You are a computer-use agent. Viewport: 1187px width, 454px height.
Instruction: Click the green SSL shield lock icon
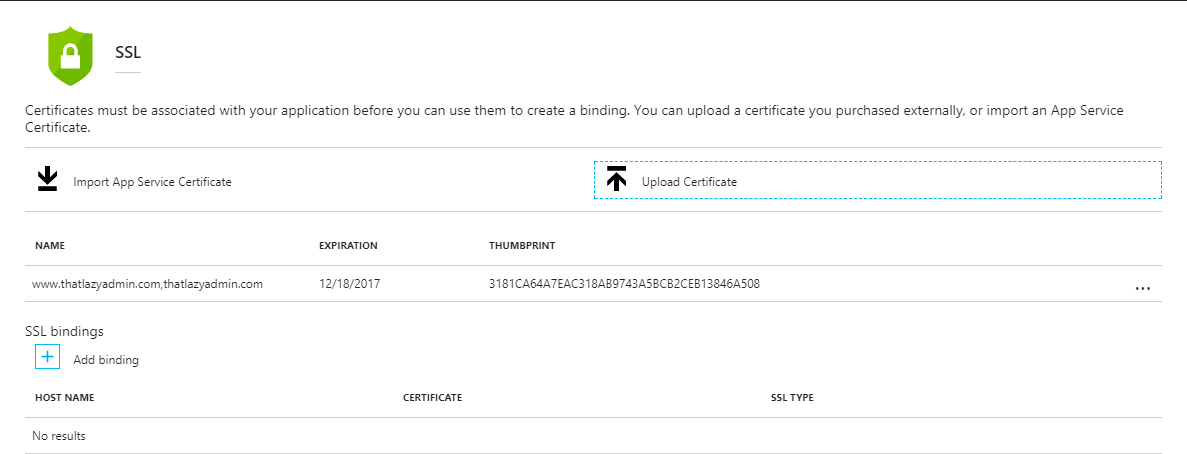70,56
